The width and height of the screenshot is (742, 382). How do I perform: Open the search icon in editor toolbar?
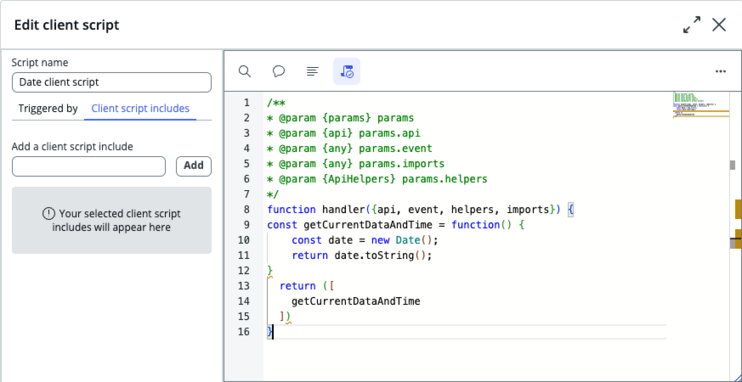pos(245,71)
